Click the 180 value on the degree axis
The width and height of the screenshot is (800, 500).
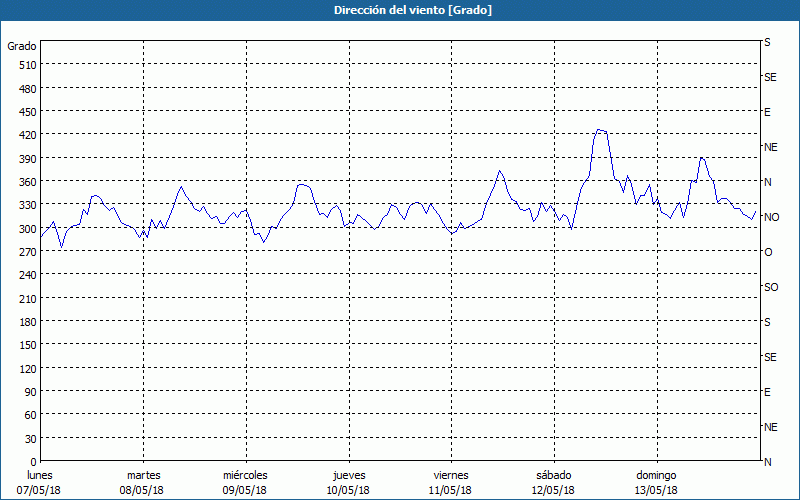click(x=29, y=322)
